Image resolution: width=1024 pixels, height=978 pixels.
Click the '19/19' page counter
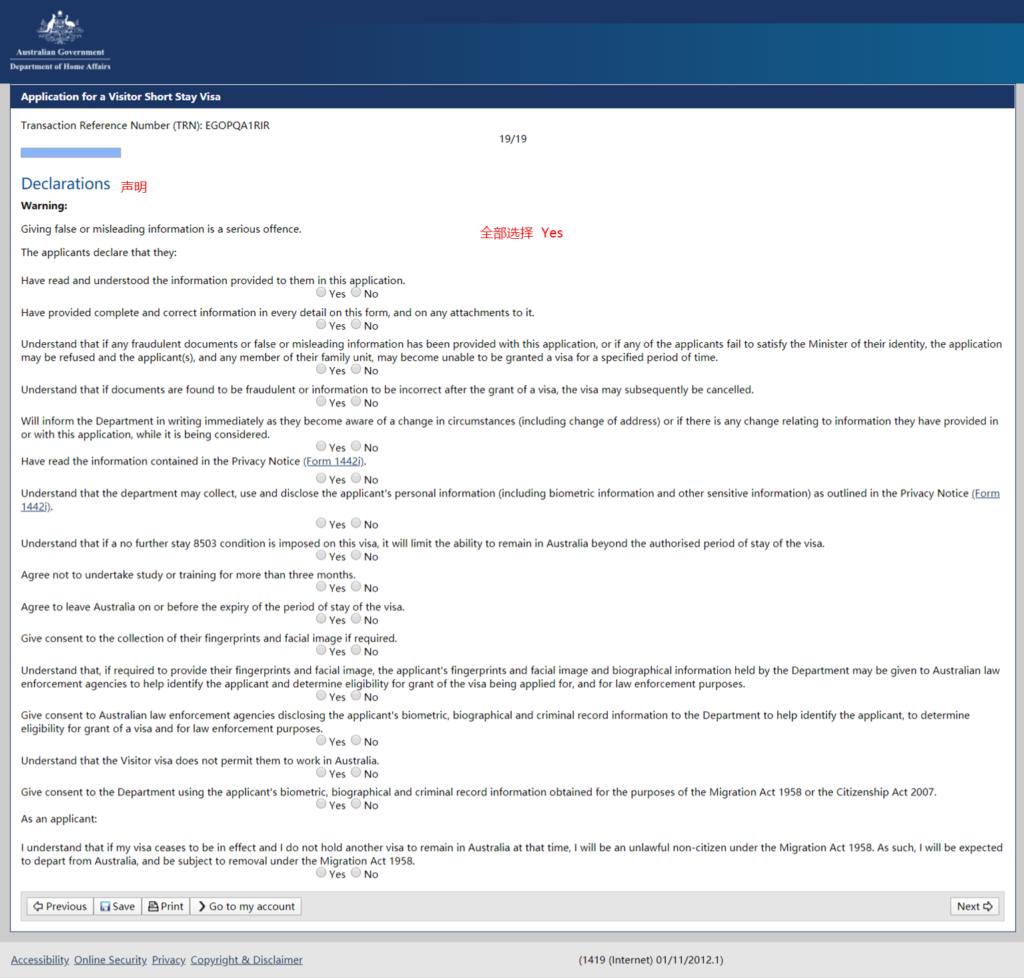[513, 139]
